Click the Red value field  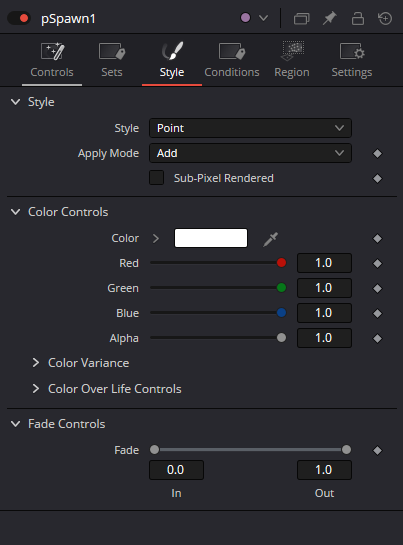[324, 263]
